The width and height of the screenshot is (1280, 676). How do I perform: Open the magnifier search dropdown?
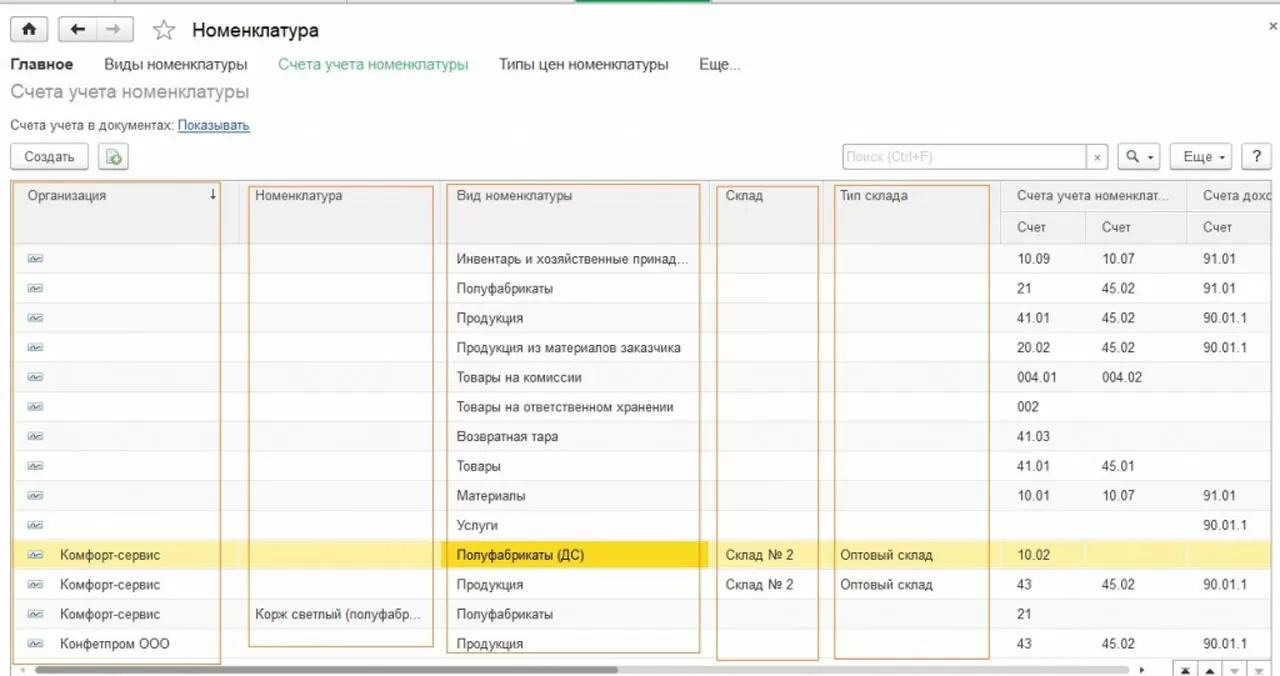(1139, 157)
